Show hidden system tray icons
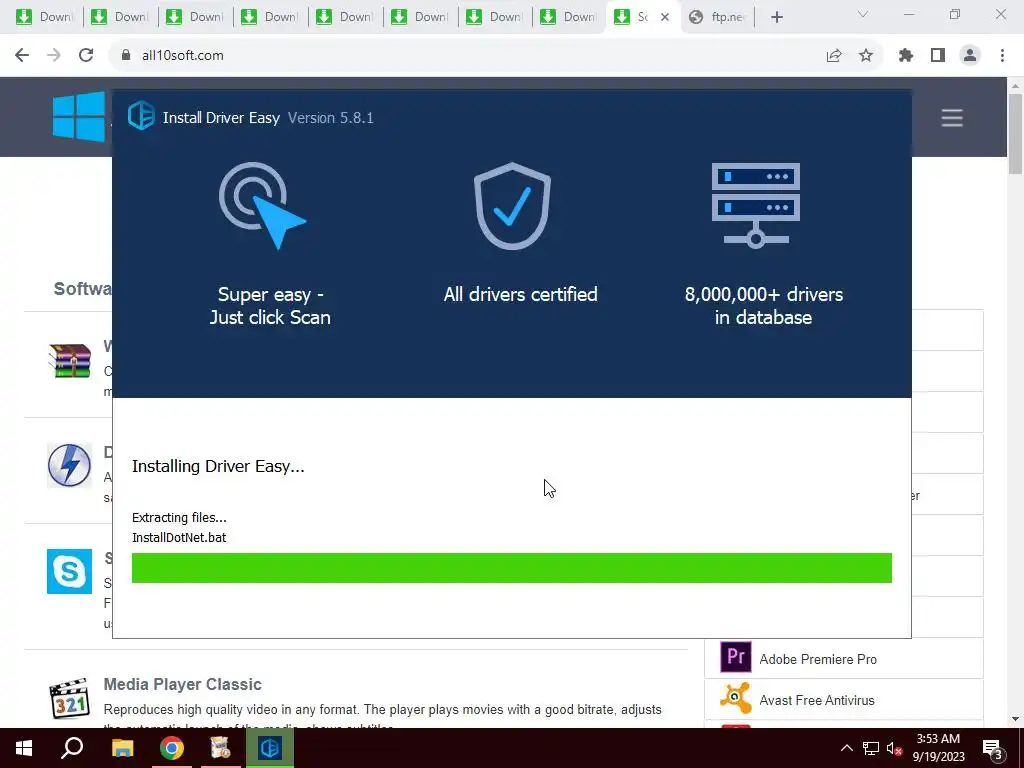The image size is (1024, 768). pos(846,748)
